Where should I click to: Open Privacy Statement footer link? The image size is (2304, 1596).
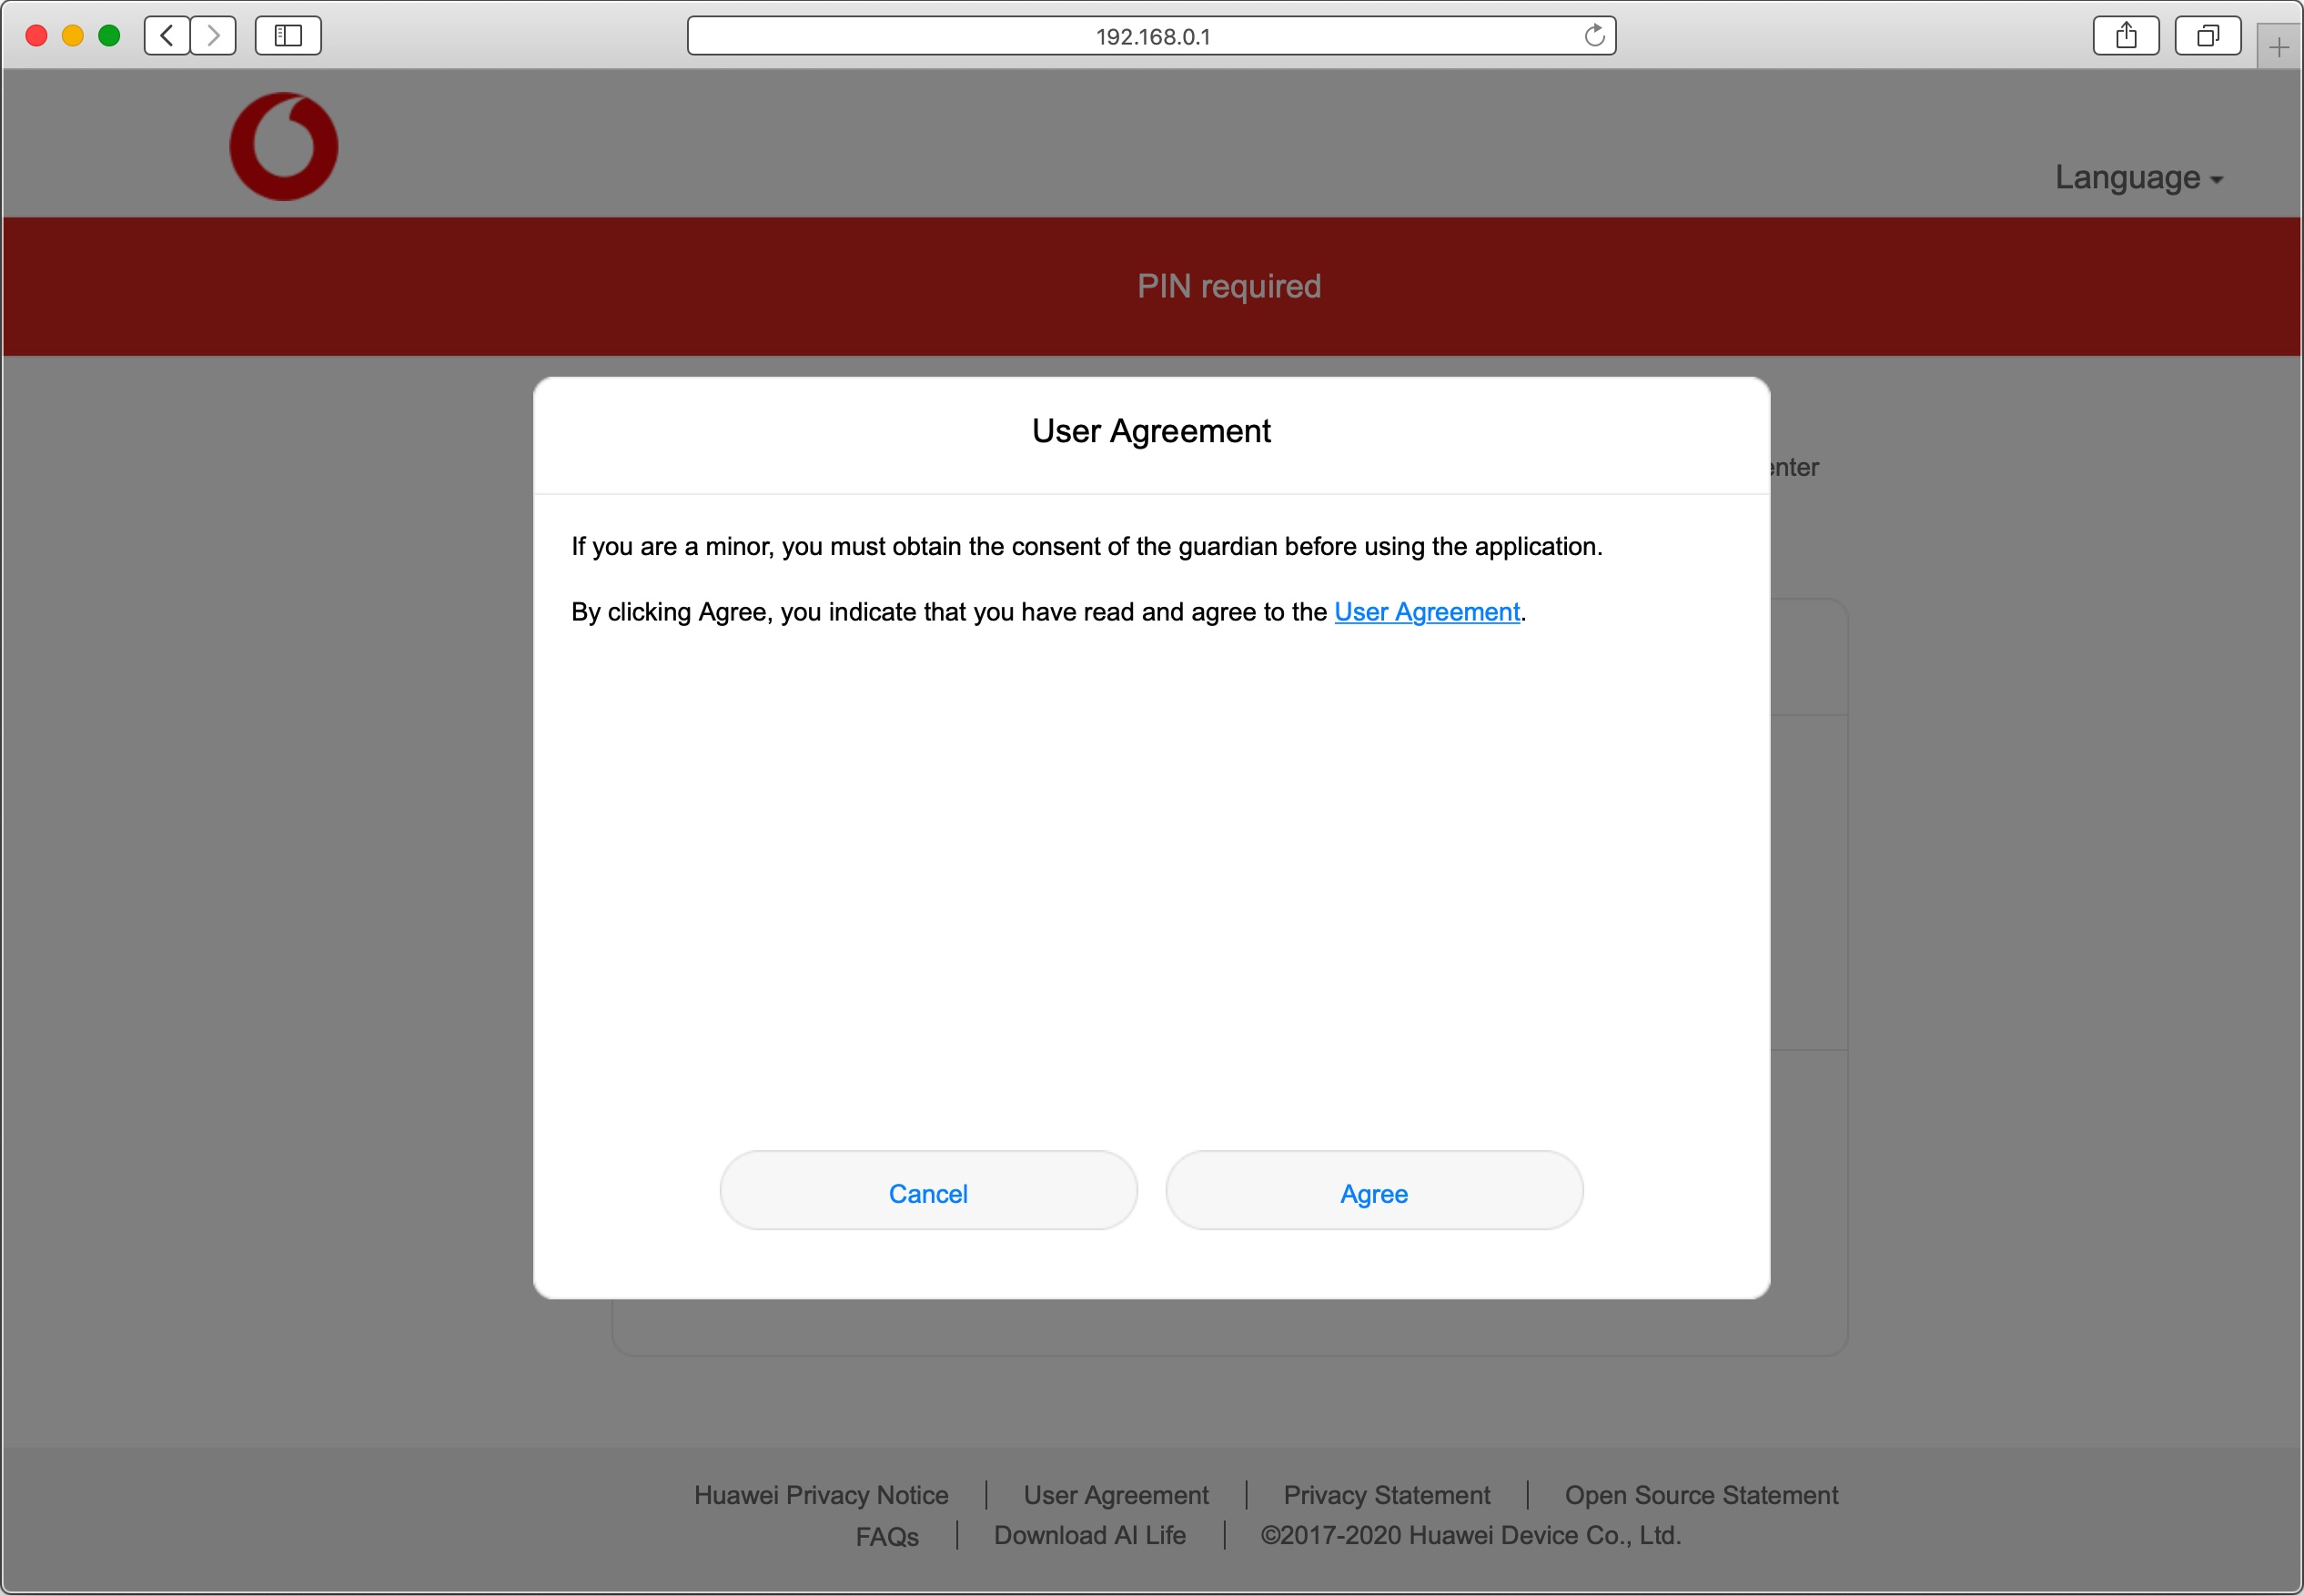point(1386,1495)
